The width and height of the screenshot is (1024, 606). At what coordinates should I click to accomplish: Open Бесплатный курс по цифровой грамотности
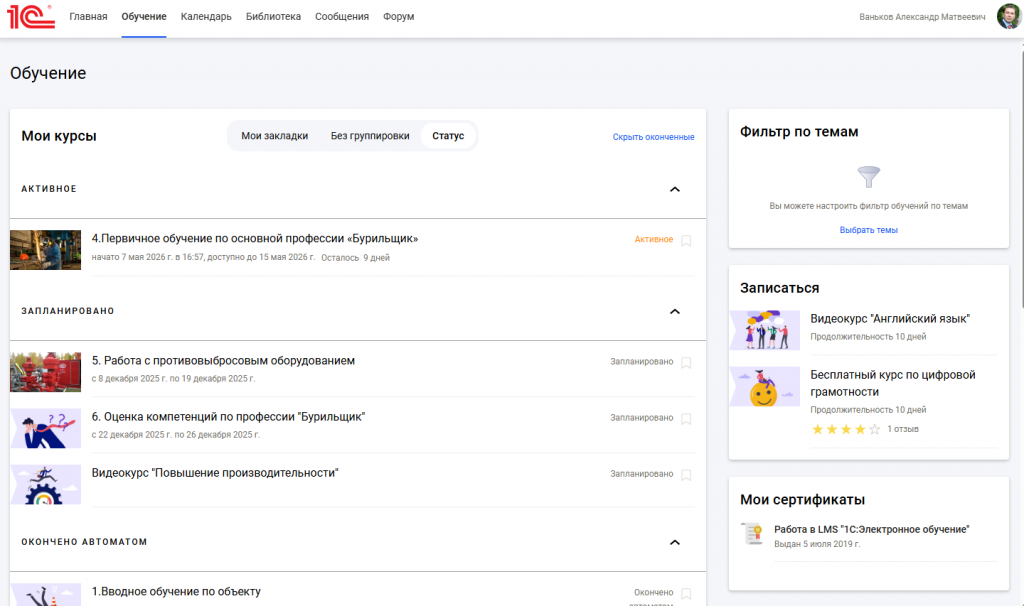click(893, 383)
